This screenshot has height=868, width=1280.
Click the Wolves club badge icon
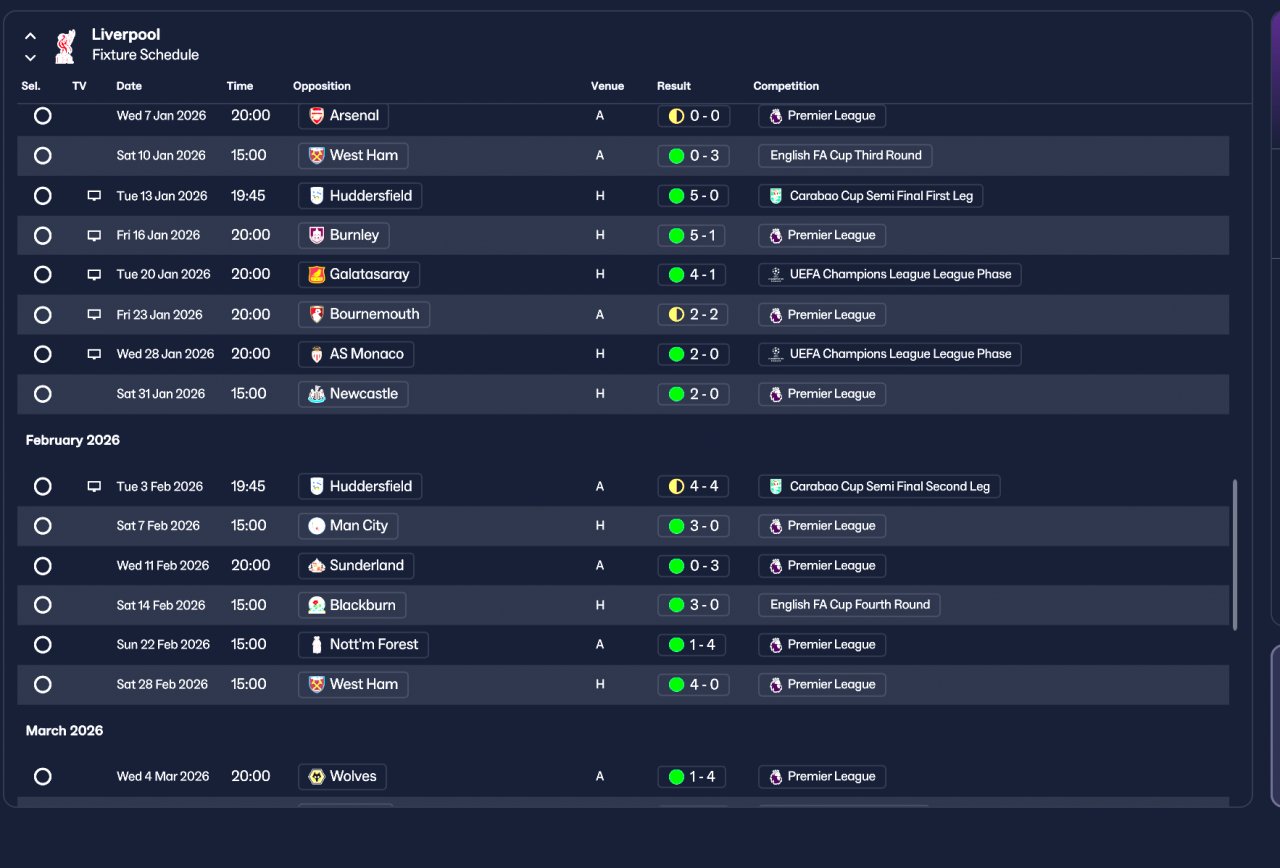click(x=317, y=777)
